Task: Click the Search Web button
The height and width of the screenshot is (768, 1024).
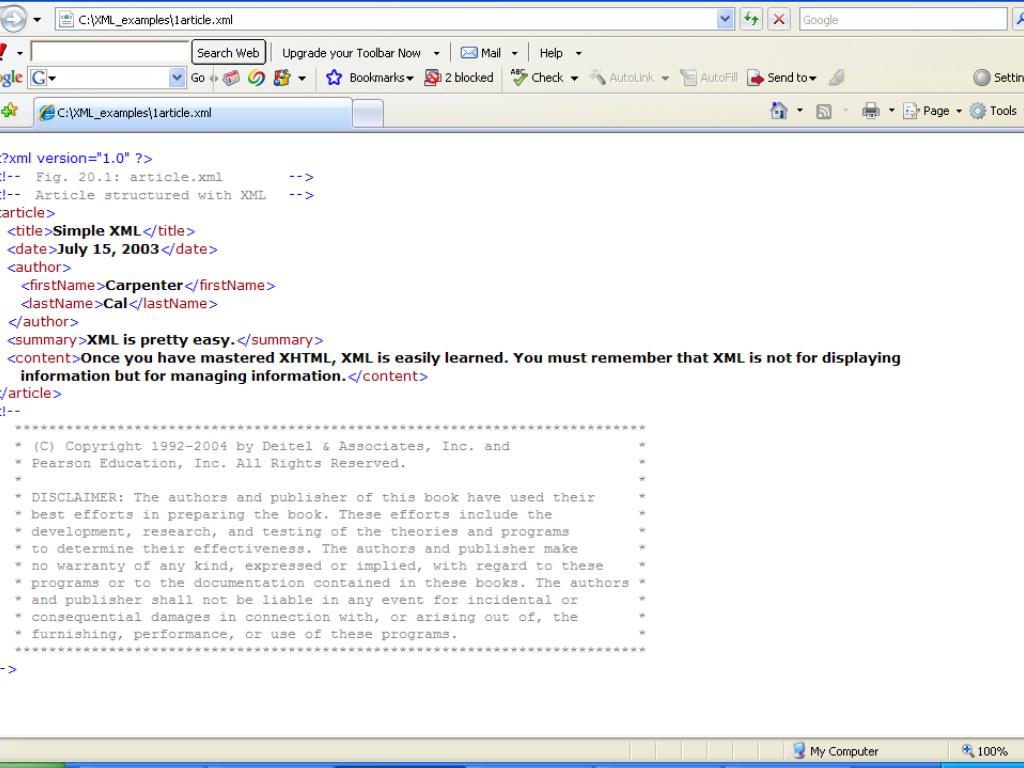Action: 228,53
